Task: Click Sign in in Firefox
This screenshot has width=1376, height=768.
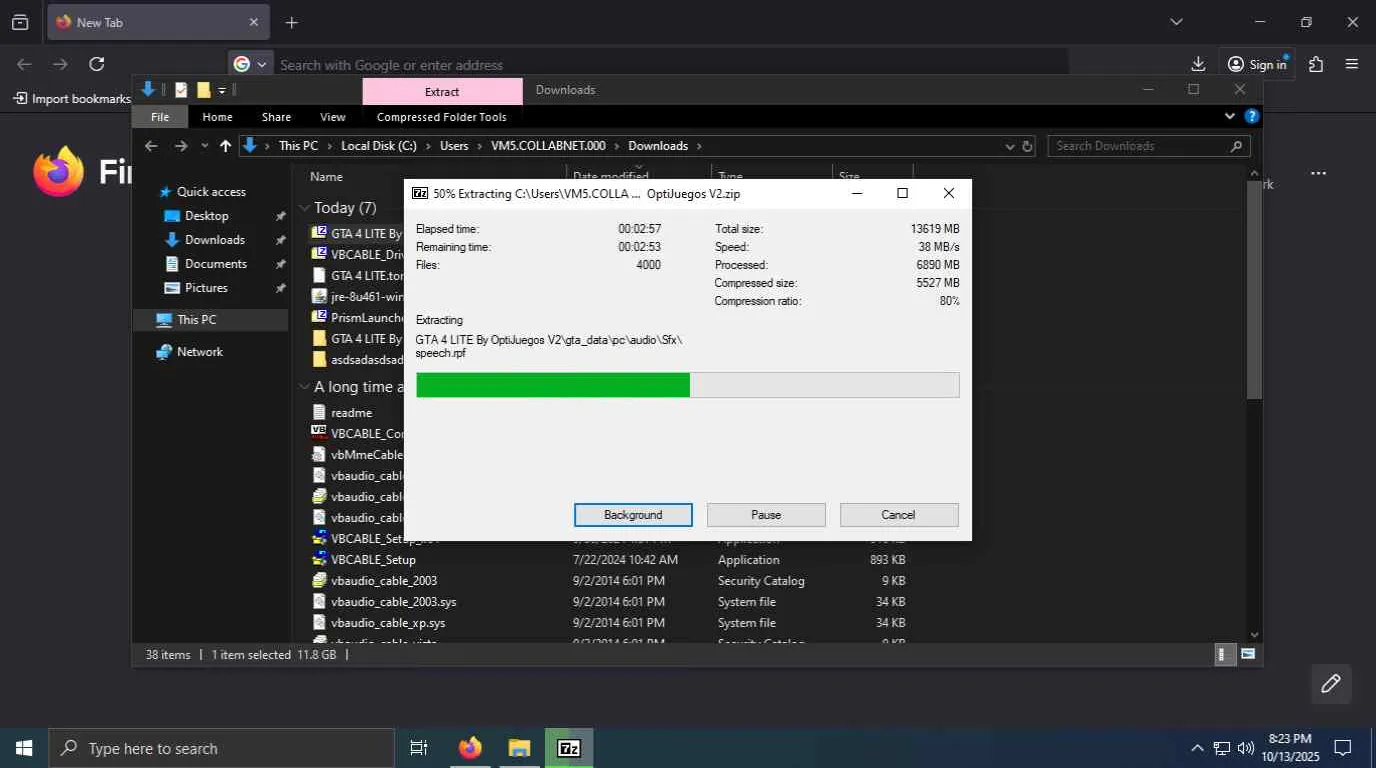Action: 1257,64
